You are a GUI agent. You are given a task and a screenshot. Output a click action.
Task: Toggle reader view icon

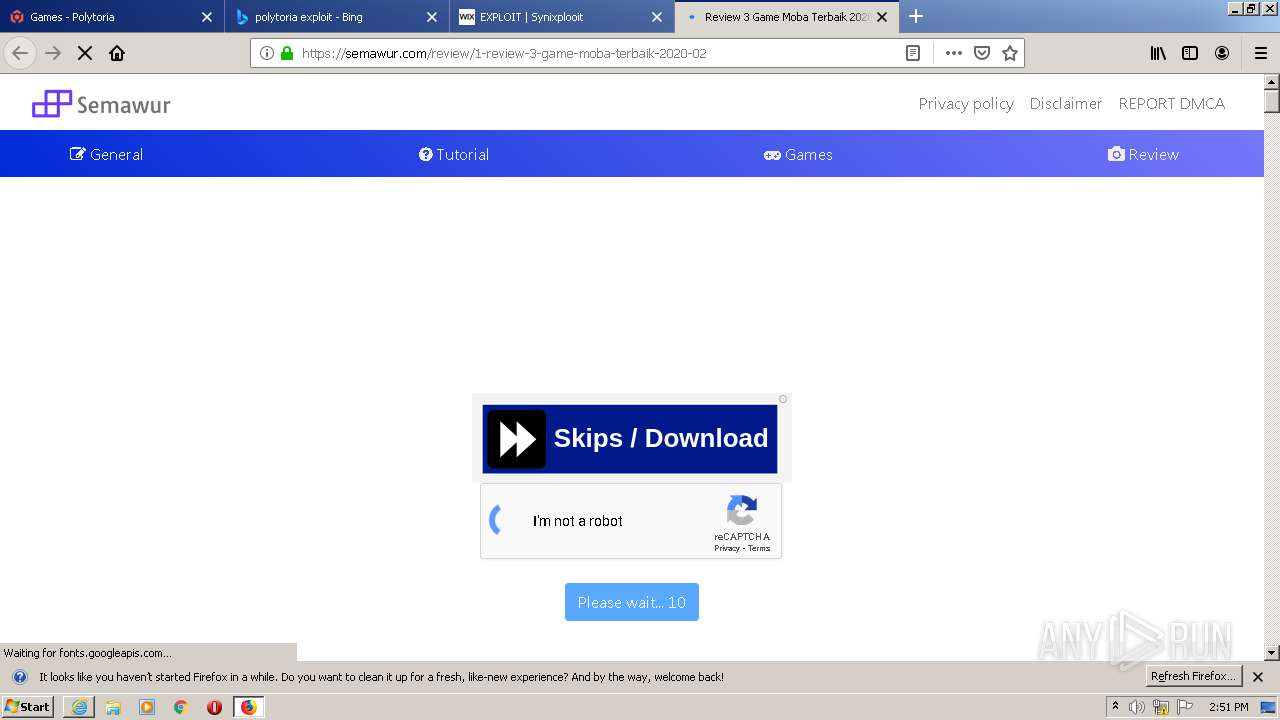(913, 53)
